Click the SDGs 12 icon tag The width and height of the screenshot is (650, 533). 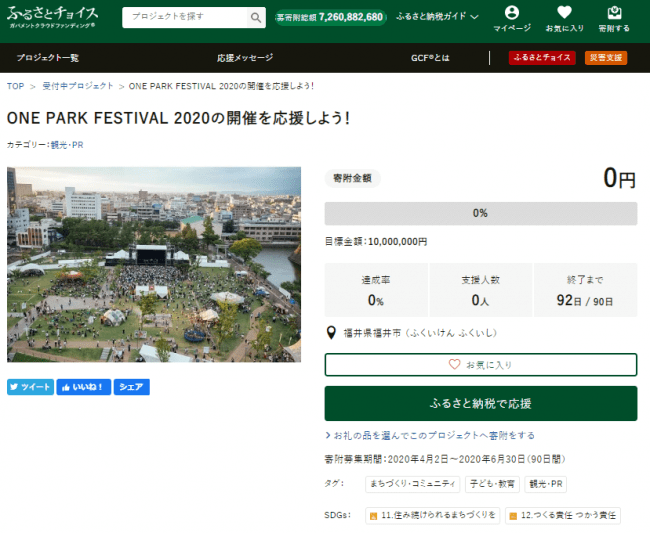click(x=563, y=516)
